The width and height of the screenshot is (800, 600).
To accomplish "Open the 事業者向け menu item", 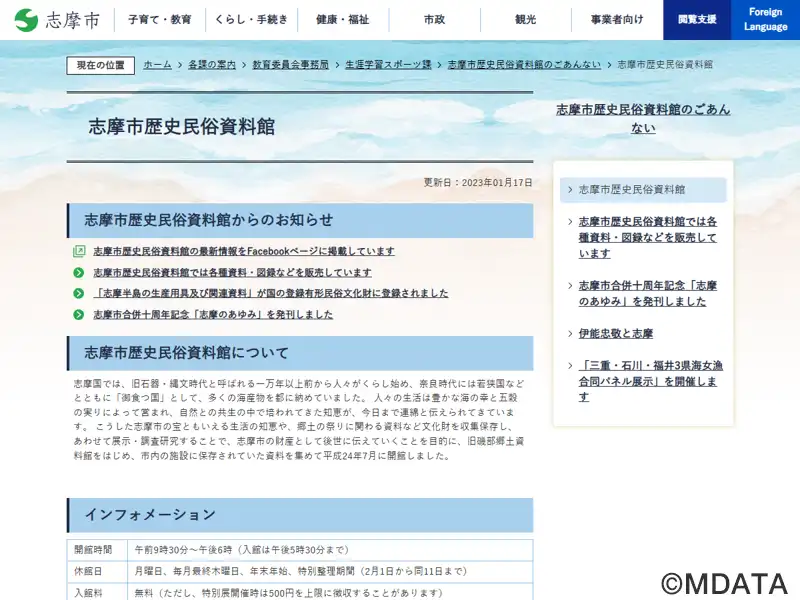I will (x=617, y=20).
